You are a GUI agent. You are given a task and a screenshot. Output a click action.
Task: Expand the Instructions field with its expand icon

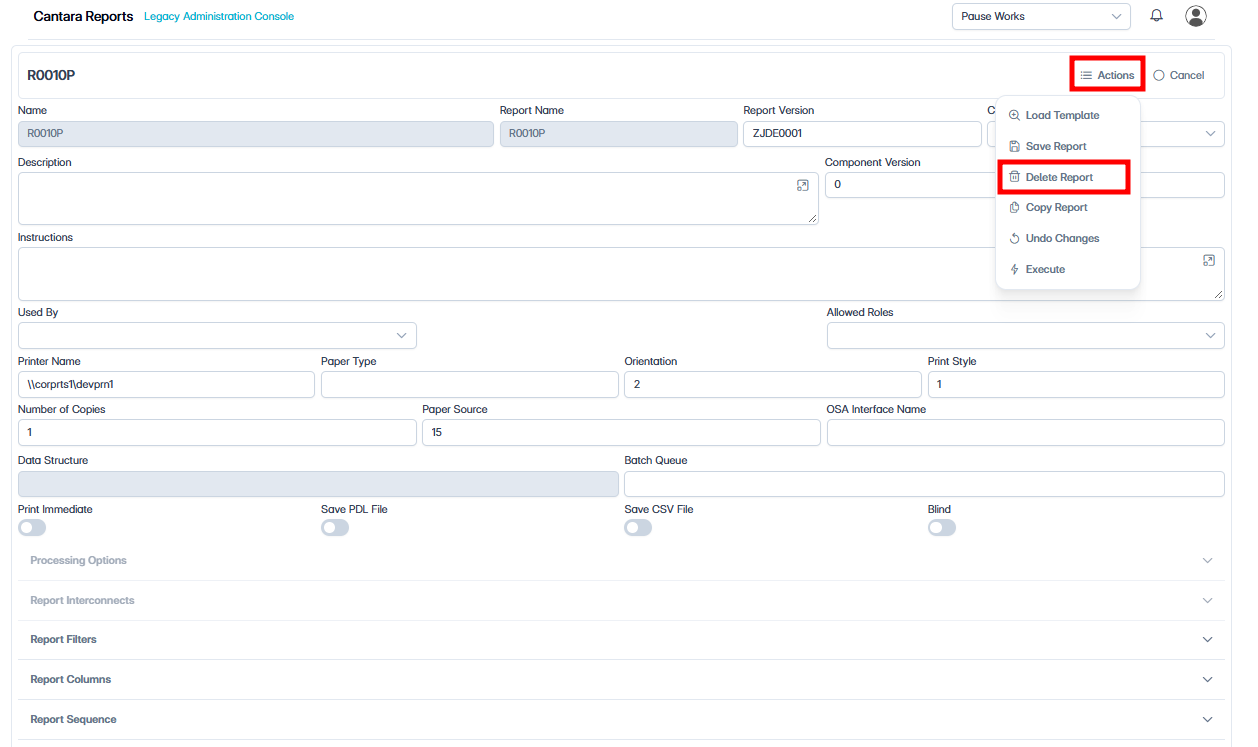pos(1208,260)
